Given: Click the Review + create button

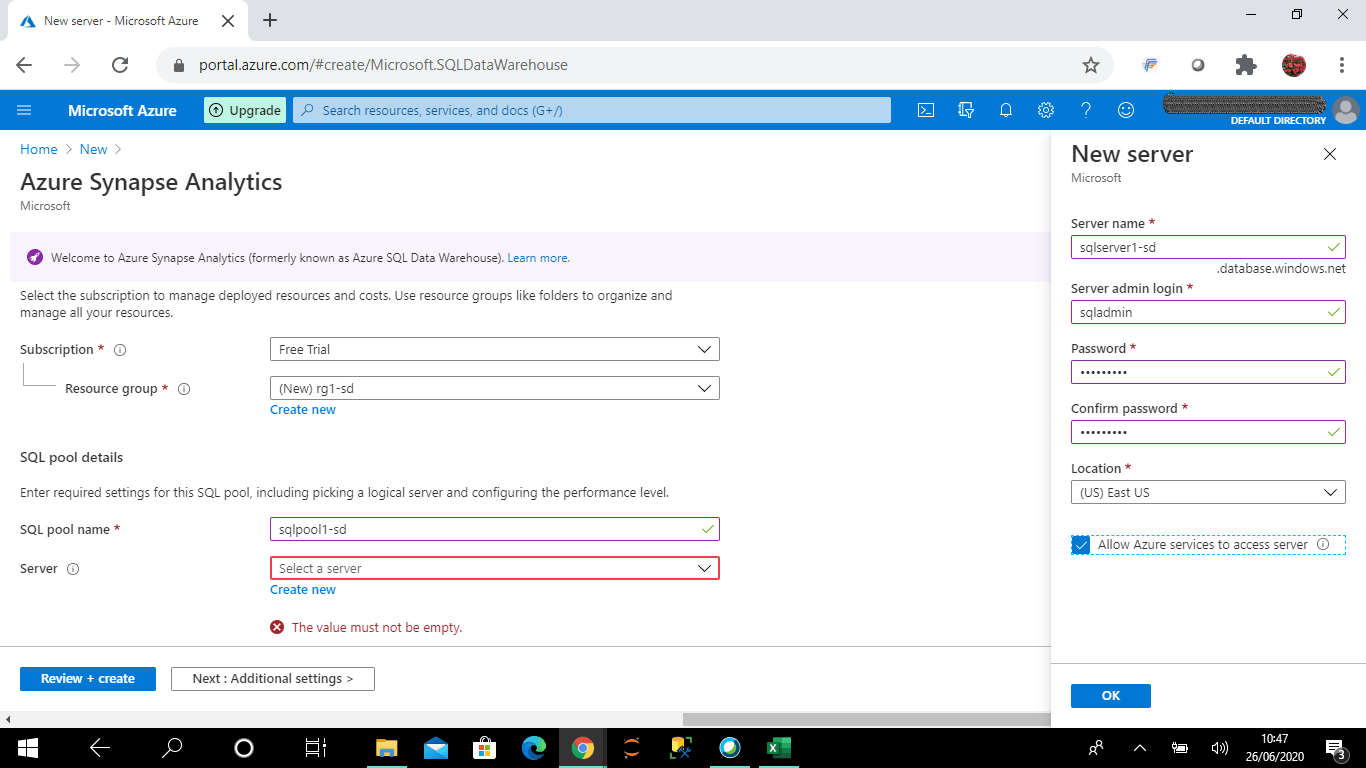Looking at the screenshot, I should (88, 679).
